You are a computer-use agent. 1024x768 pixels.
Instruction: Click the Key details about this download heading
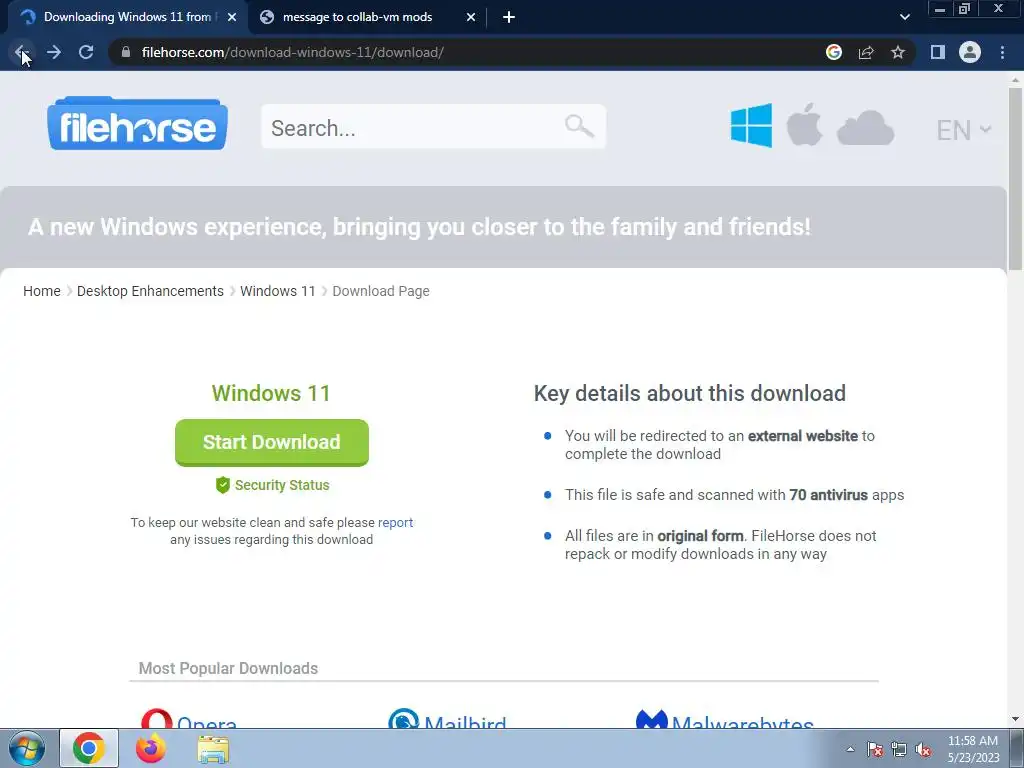pos(690,393)
